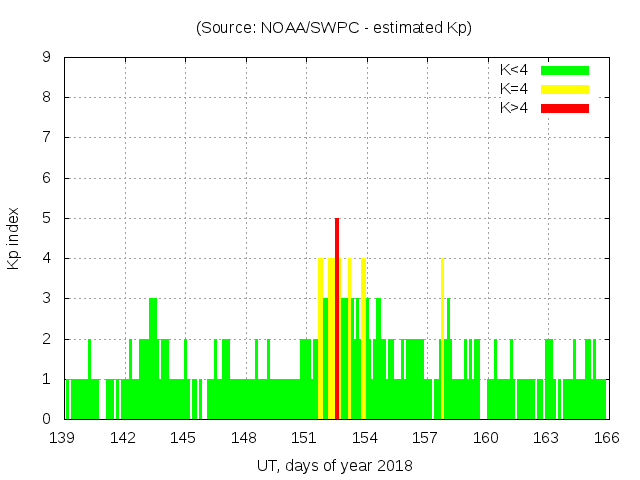Select the K=4 legend text label
The width and height of the screenshot is (640, 480).
514,89
